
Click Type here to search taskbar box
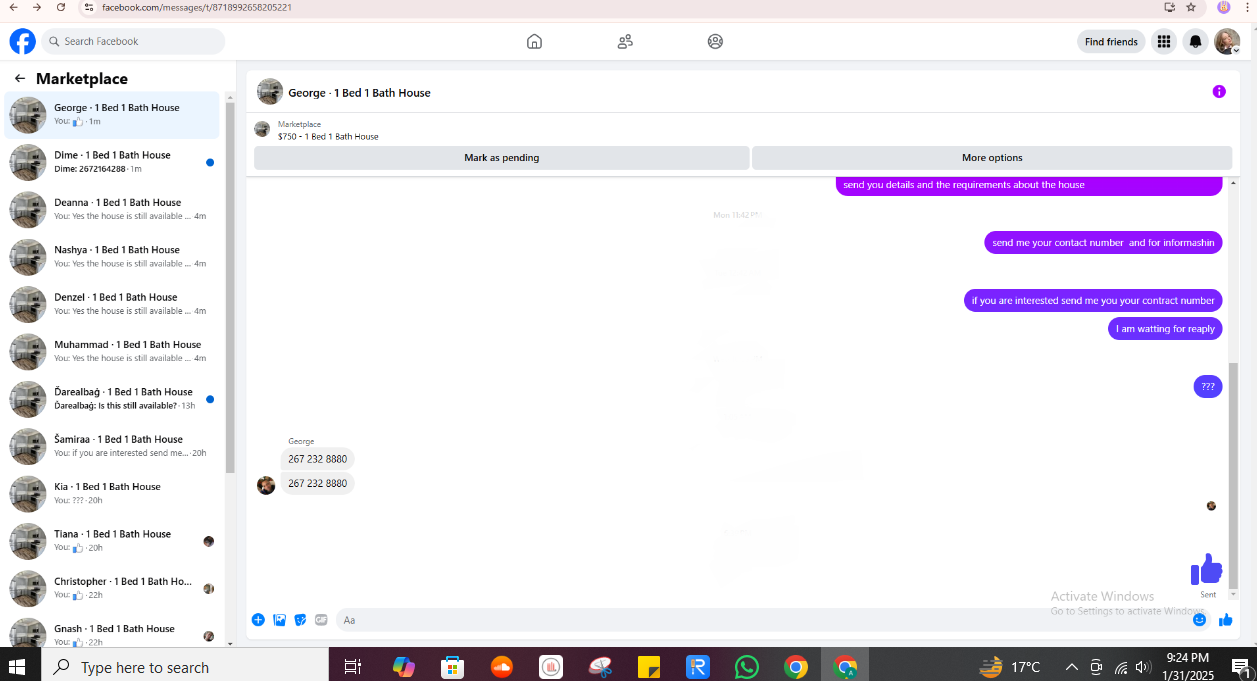185,666
